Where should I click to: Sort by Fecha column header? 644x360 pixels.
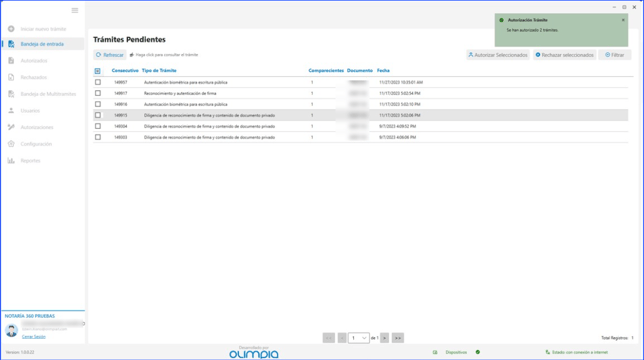pyautogui.click(x=383, y=71)
